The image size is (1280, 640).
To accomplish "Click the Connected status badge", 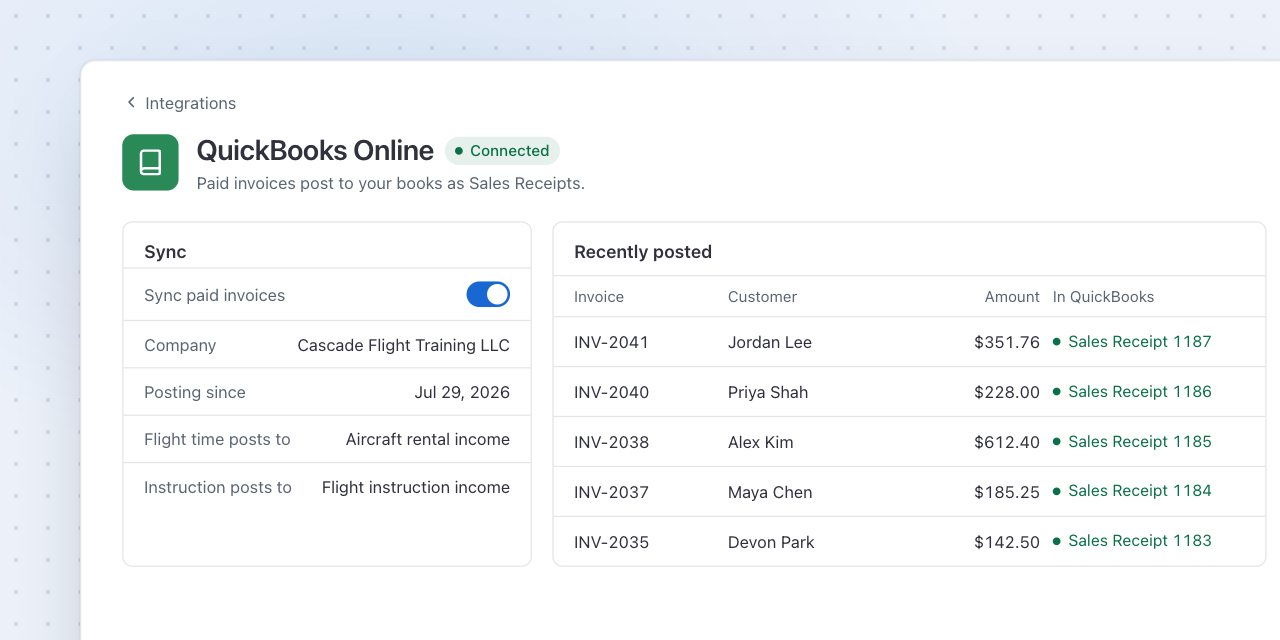I will [502, 151].
